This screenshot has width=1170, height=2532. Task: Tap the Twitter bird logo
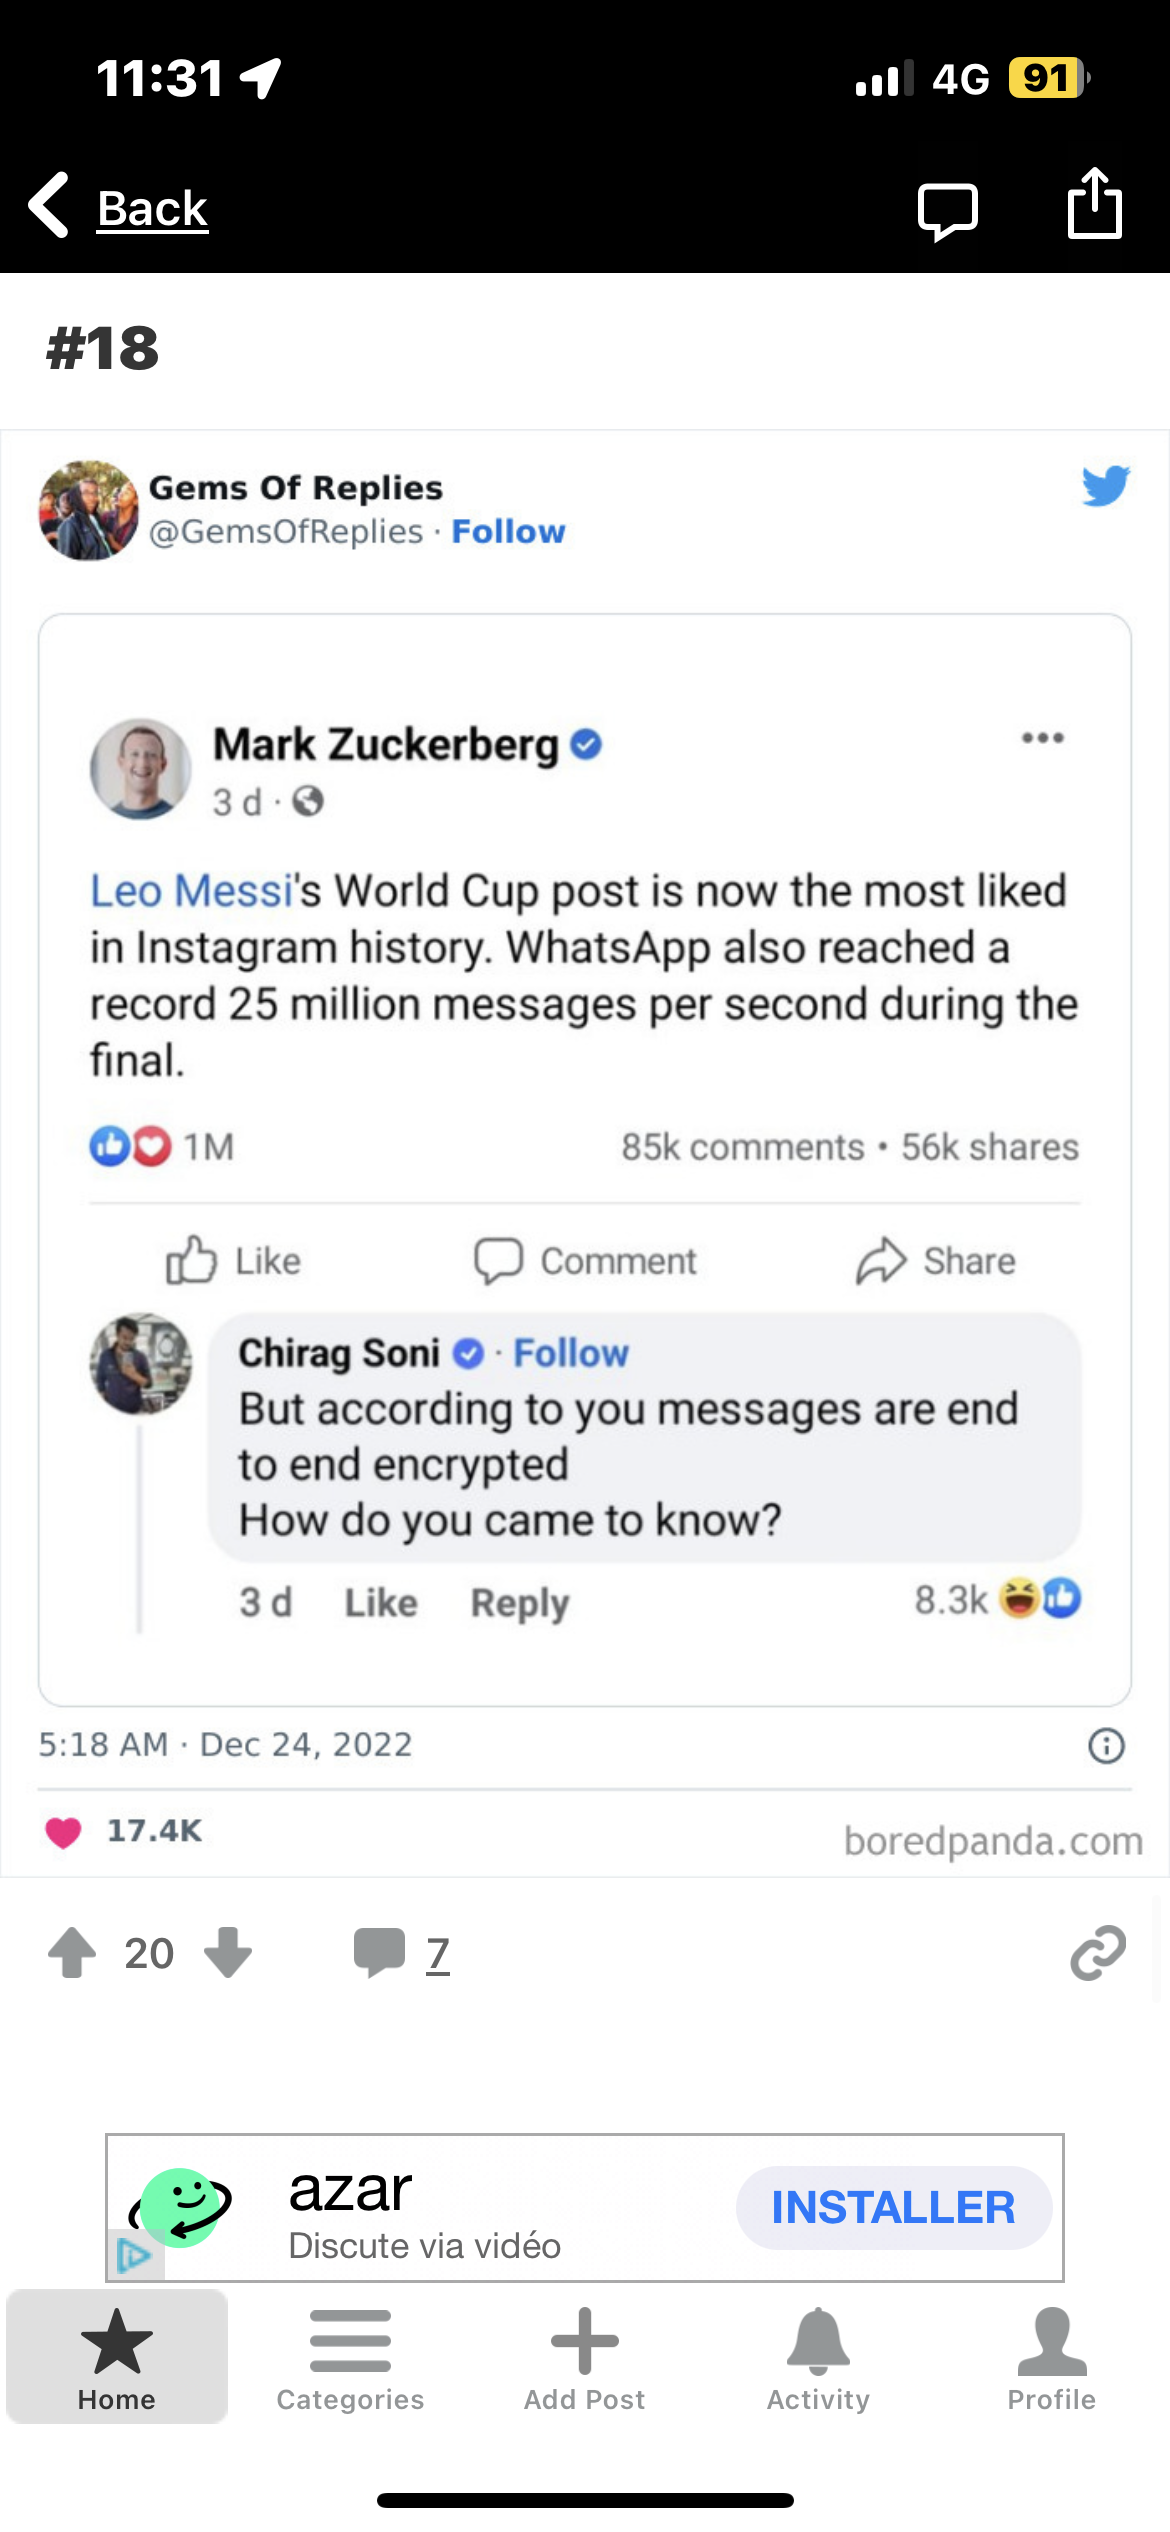[x=1105, y=486]
